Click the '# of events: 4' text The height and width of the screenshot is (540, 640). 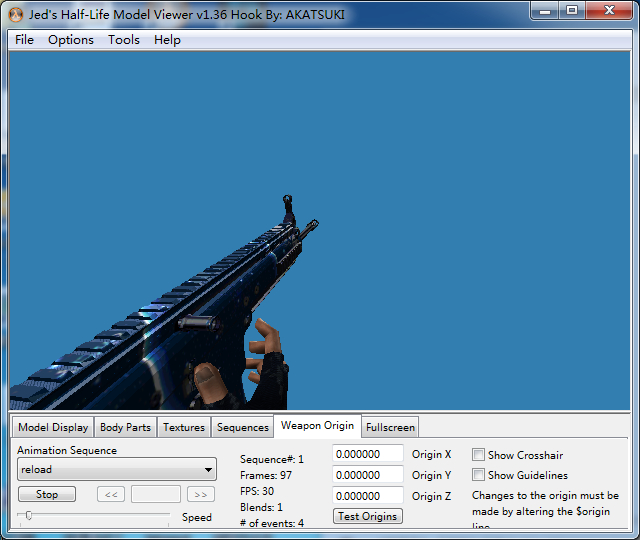pos(272,523)
